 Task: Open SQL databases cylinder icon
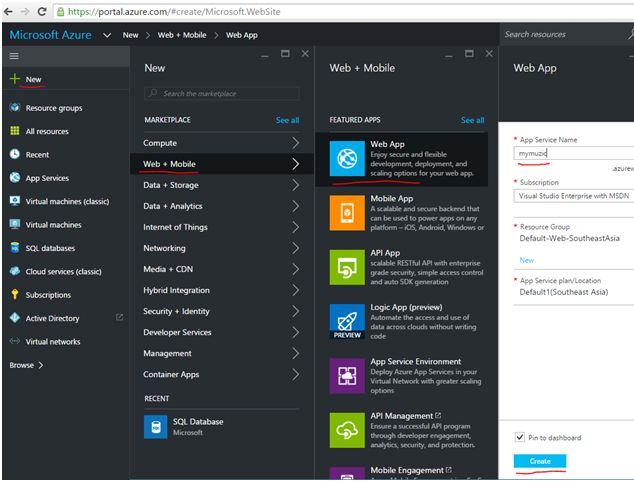[x=15, y=247]
